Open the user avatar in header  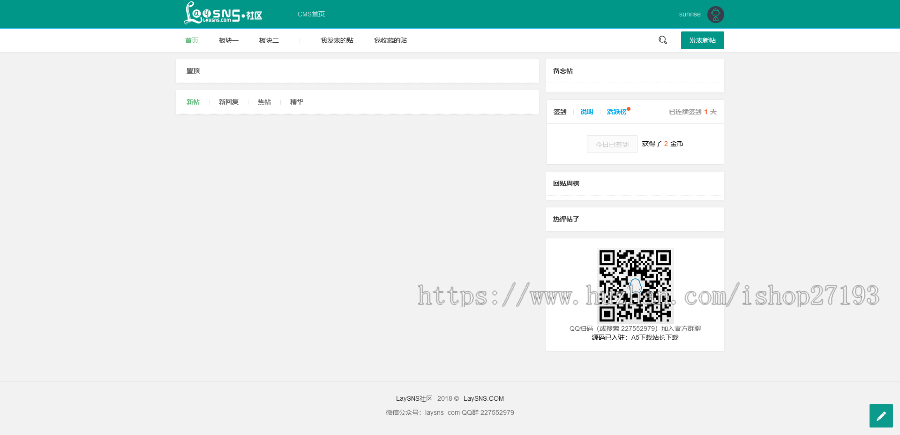pyautogui.click(x=715, y=14)
